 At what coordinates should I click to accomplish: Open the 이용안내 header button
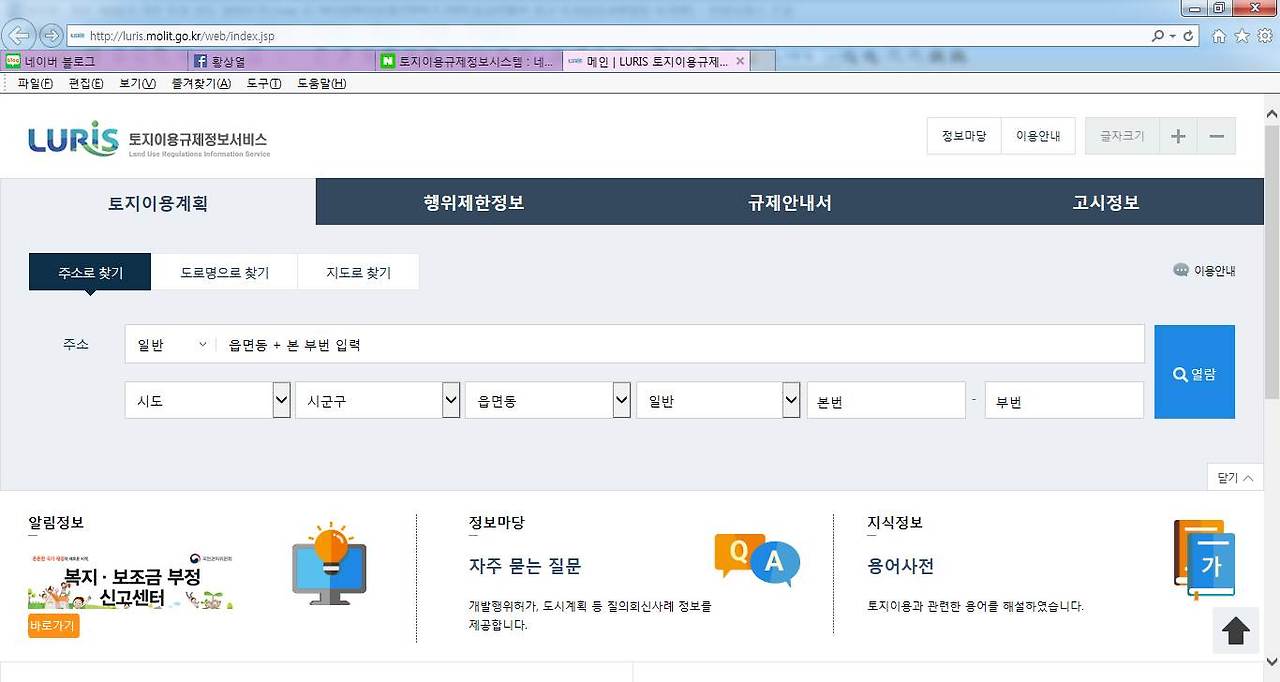pyautogui.click(x=1038, y=136)
